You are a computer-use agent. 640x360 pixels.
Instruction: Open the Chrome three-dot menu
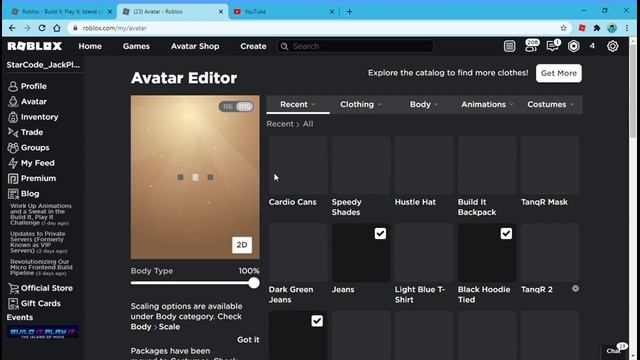(627, 28)
